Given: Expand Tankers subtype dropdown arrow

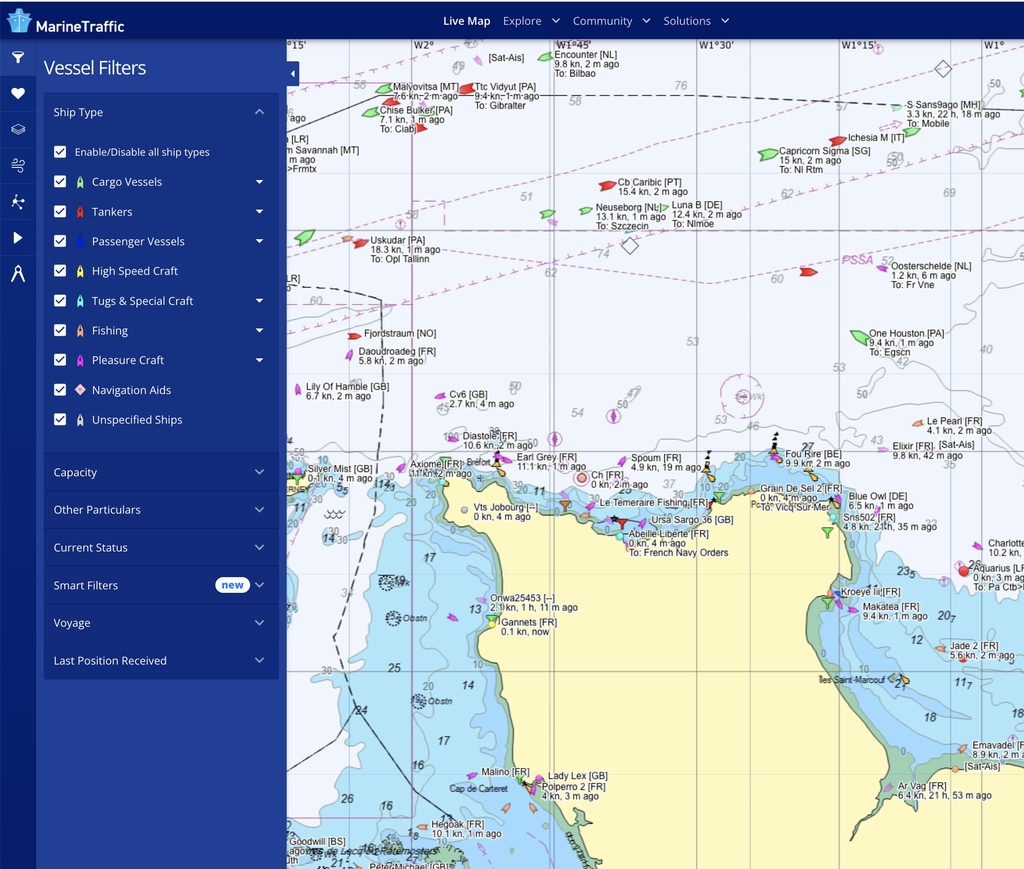Looking at the screenshot, I should [x=259, y=212].
